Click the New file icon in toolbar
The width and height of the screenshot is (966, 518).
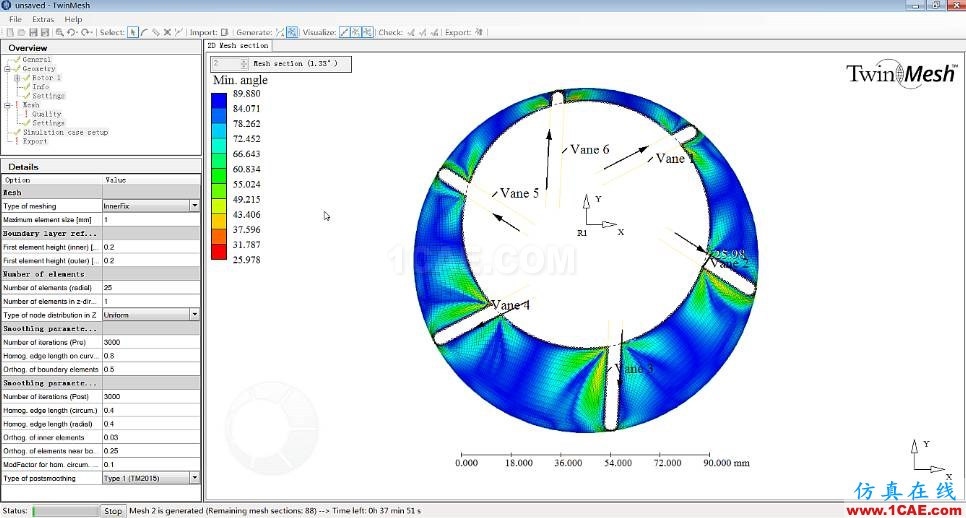pos(10,32)
